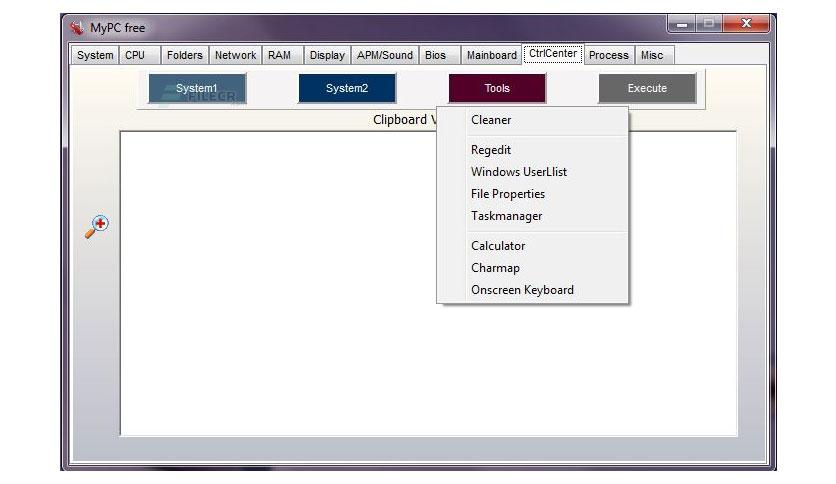Click the magnifier plus icon
This screenshot has height=484, width=836.
(x=97, y=227)
